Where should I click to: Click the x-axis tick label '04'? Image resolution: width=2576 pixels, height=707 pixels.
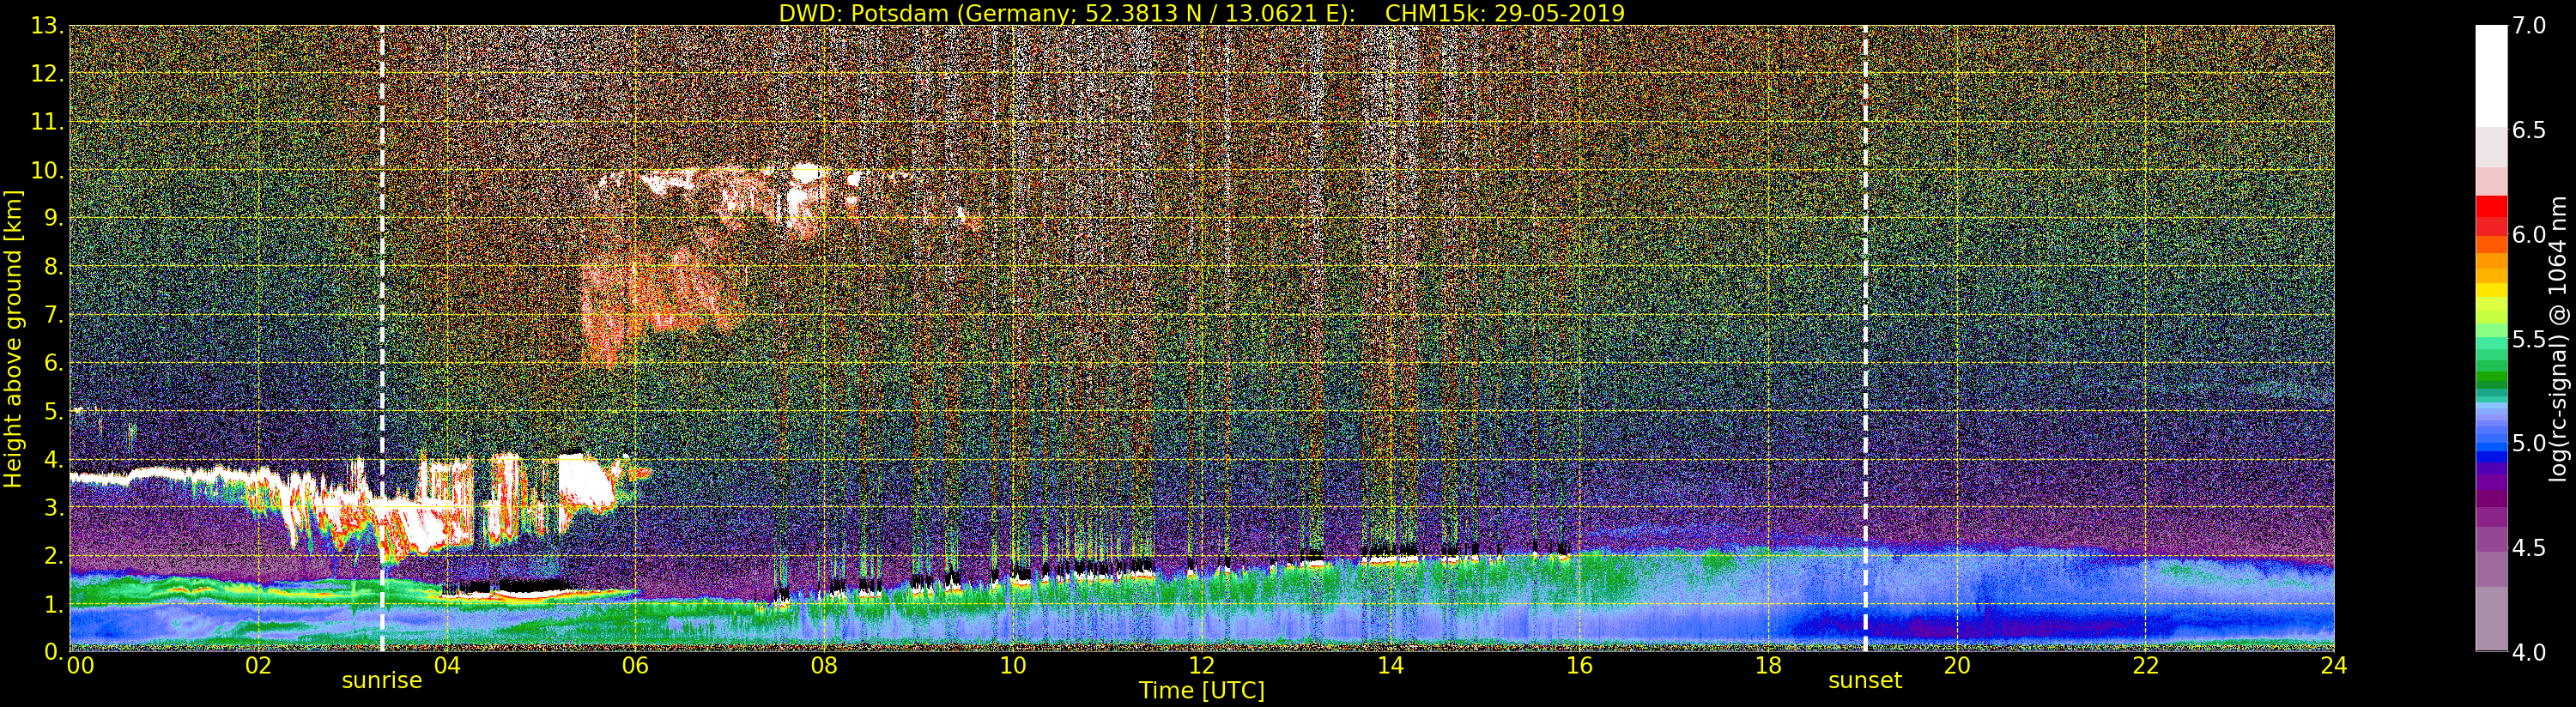pyautogui.click(x=447, y=665)
